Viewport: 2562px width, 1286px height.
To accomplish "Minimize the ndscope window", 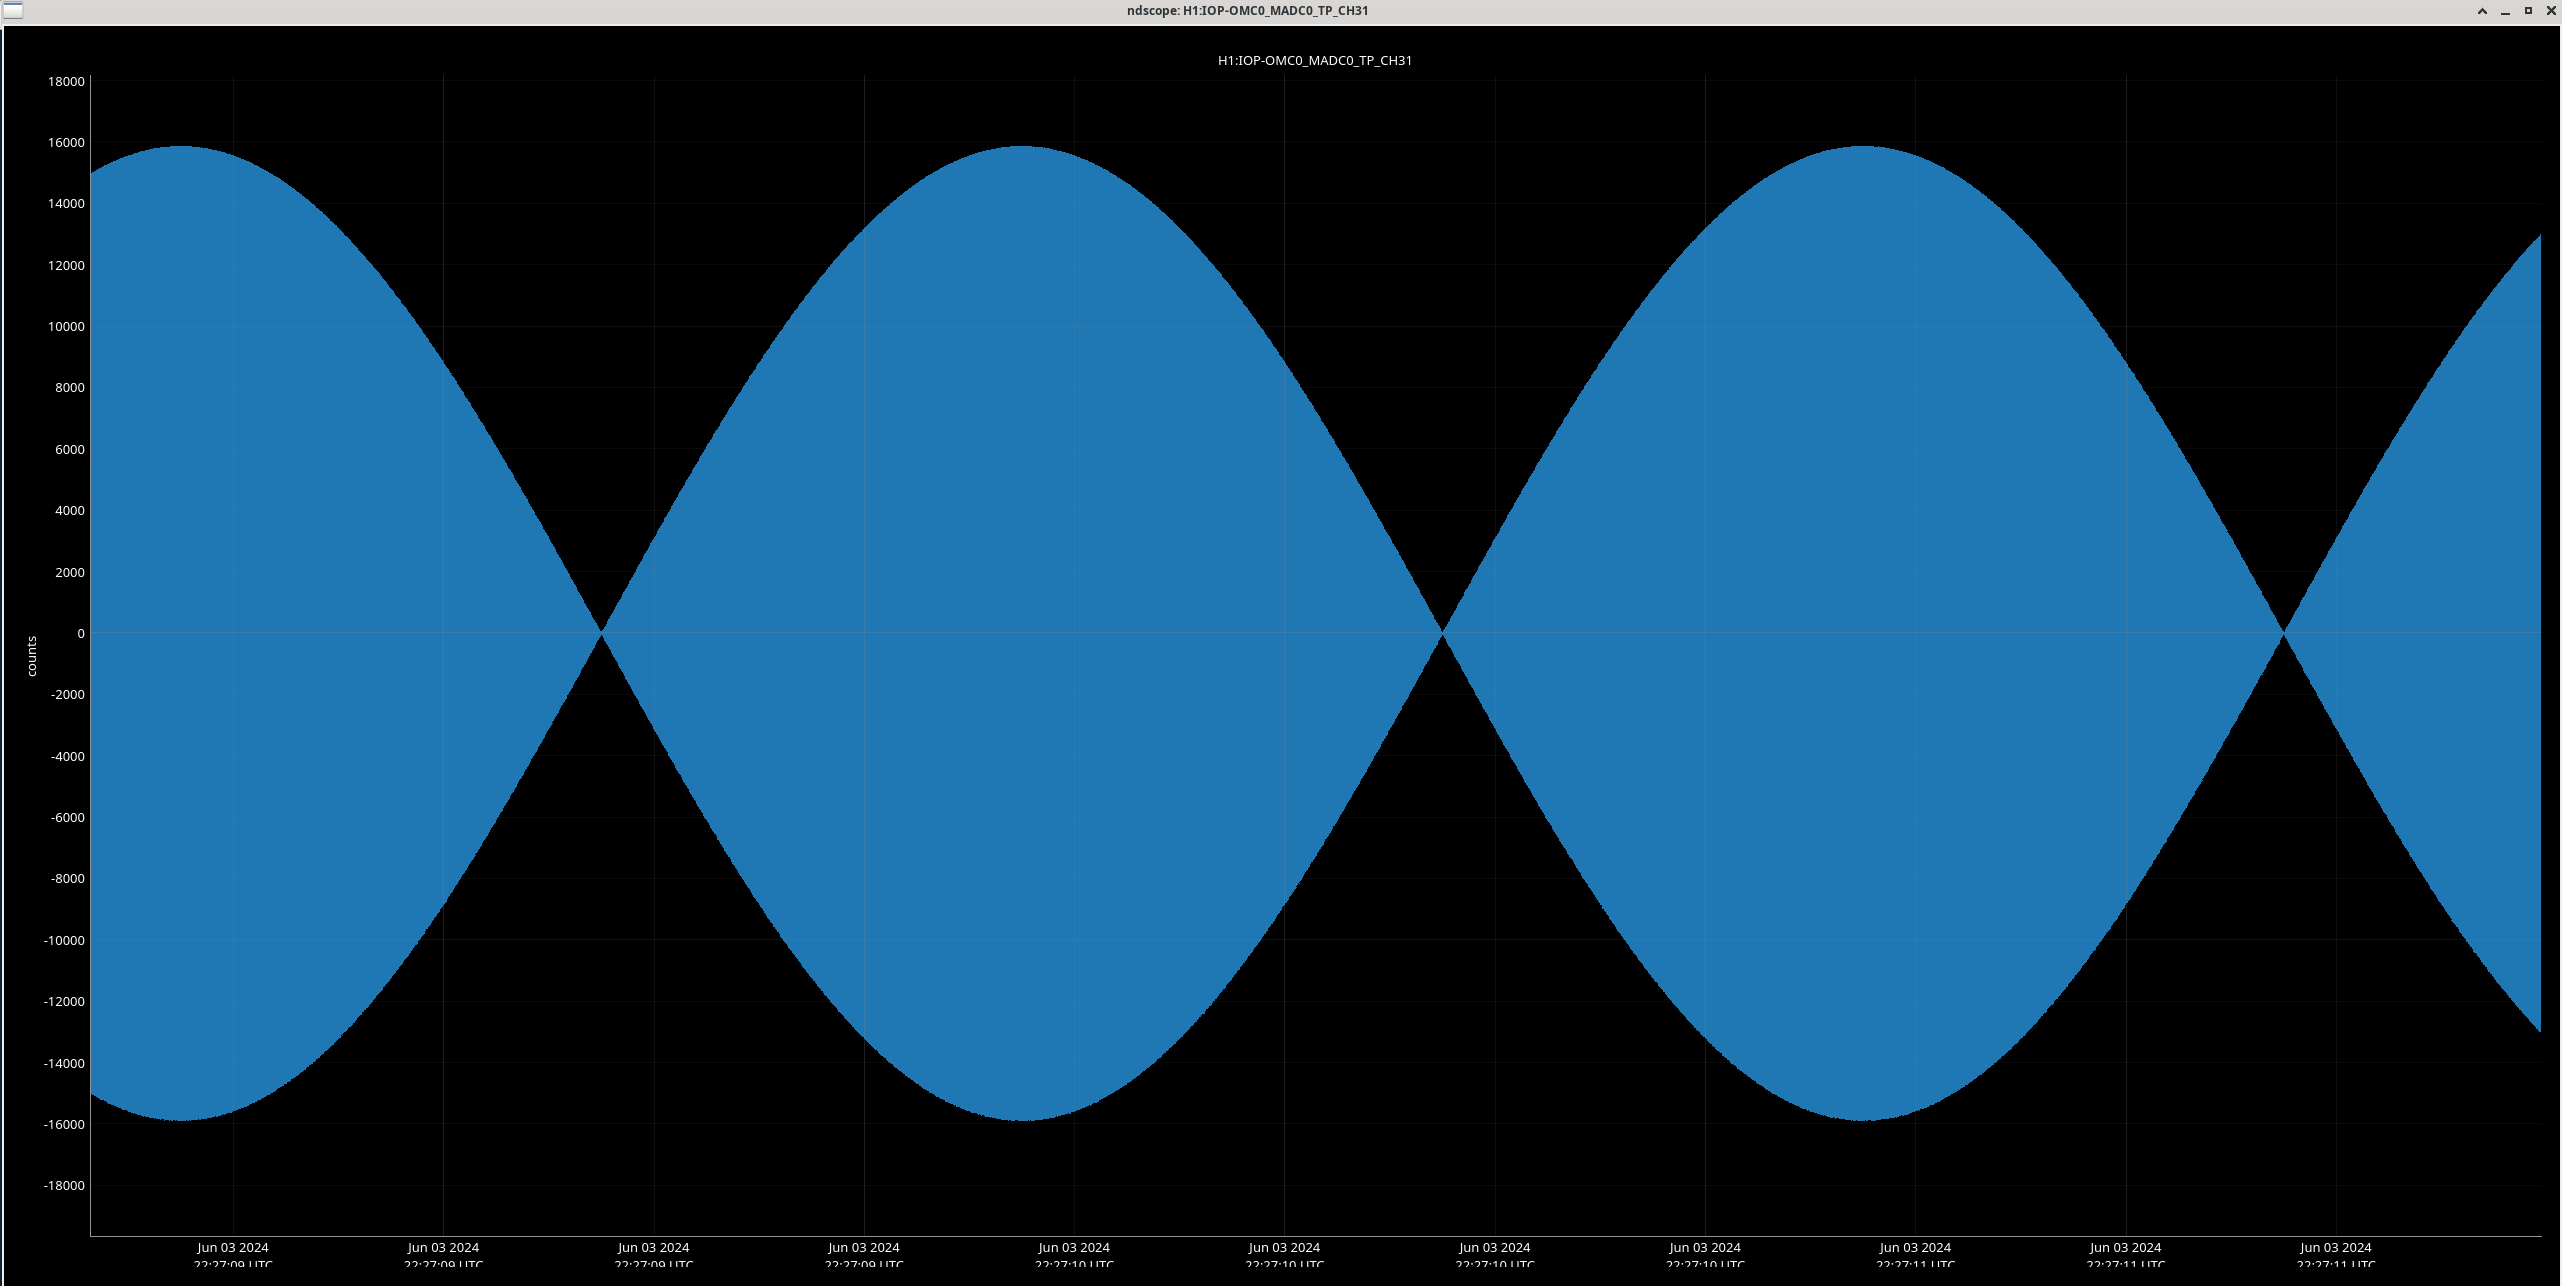I will coord(2505,11).
